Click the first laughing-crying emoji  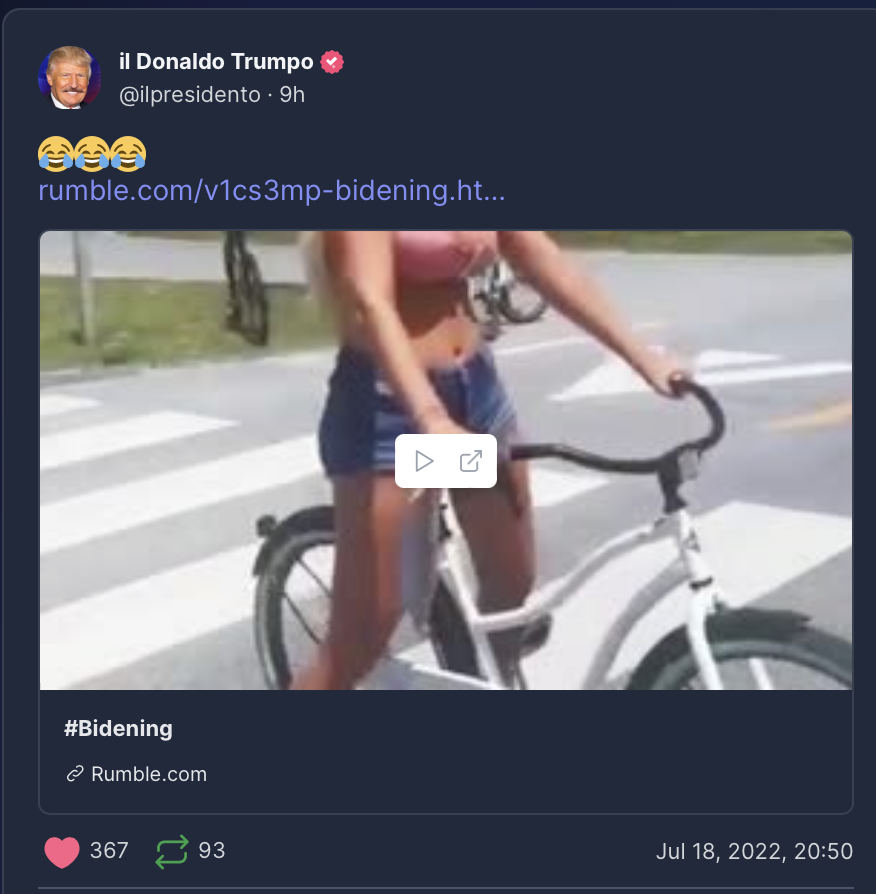coord(55,153)
